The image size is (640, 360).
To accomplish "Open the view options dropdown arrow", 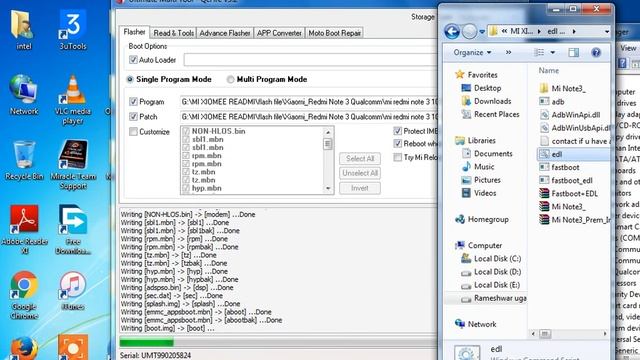I will pos(553,52).
